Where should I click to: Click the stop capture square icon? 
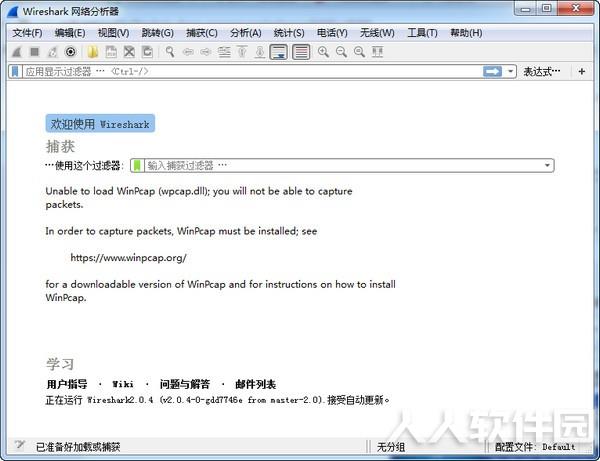(34, 52)
